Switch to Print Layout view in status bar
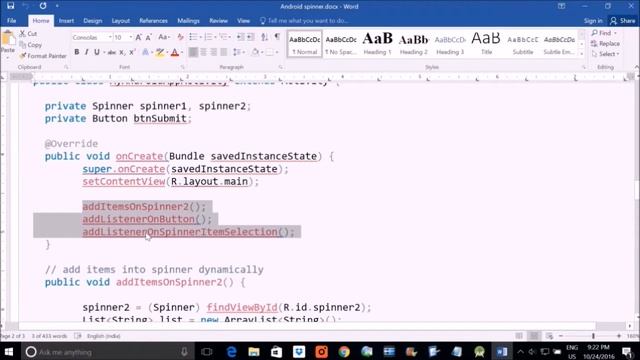 point(534,336)
